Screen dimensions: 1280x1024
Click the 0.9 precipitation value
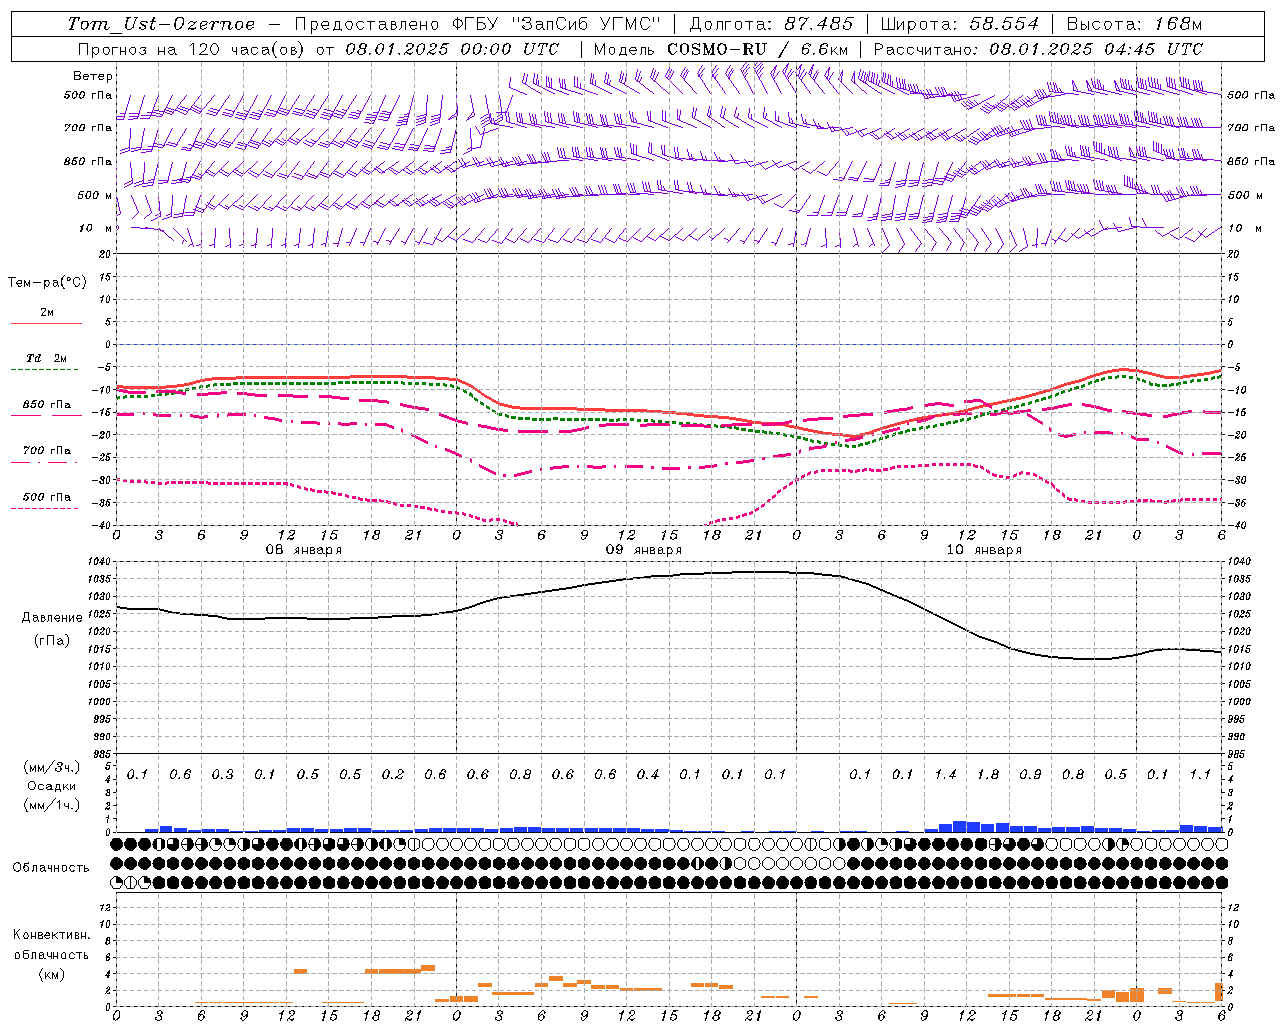click(1030, 774)
